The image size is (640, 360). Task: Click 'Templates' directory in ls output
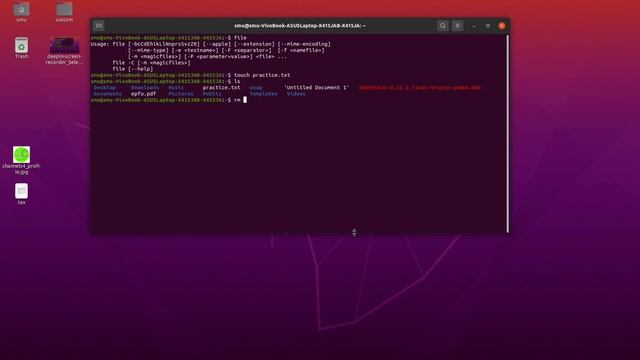(263, 94)
